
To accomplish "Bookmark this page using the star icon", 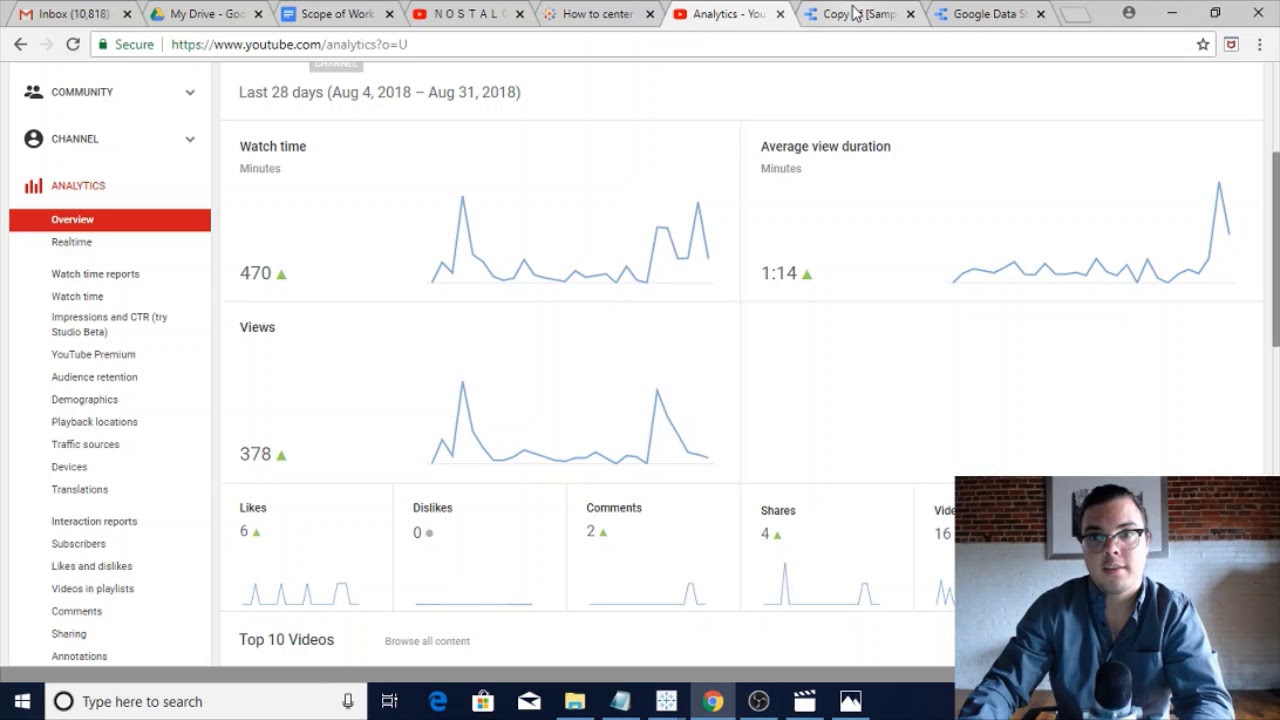I will (1203, 44).
